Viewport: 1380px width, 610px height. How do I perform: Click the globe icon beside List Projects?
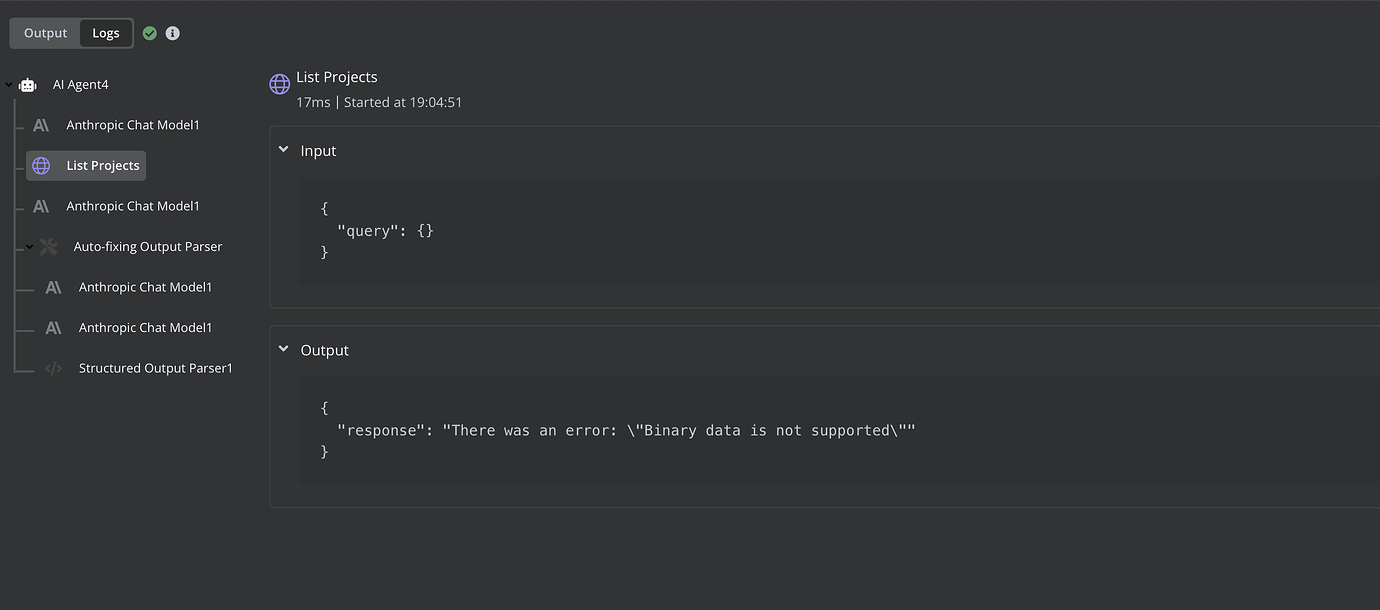point(41,165)
